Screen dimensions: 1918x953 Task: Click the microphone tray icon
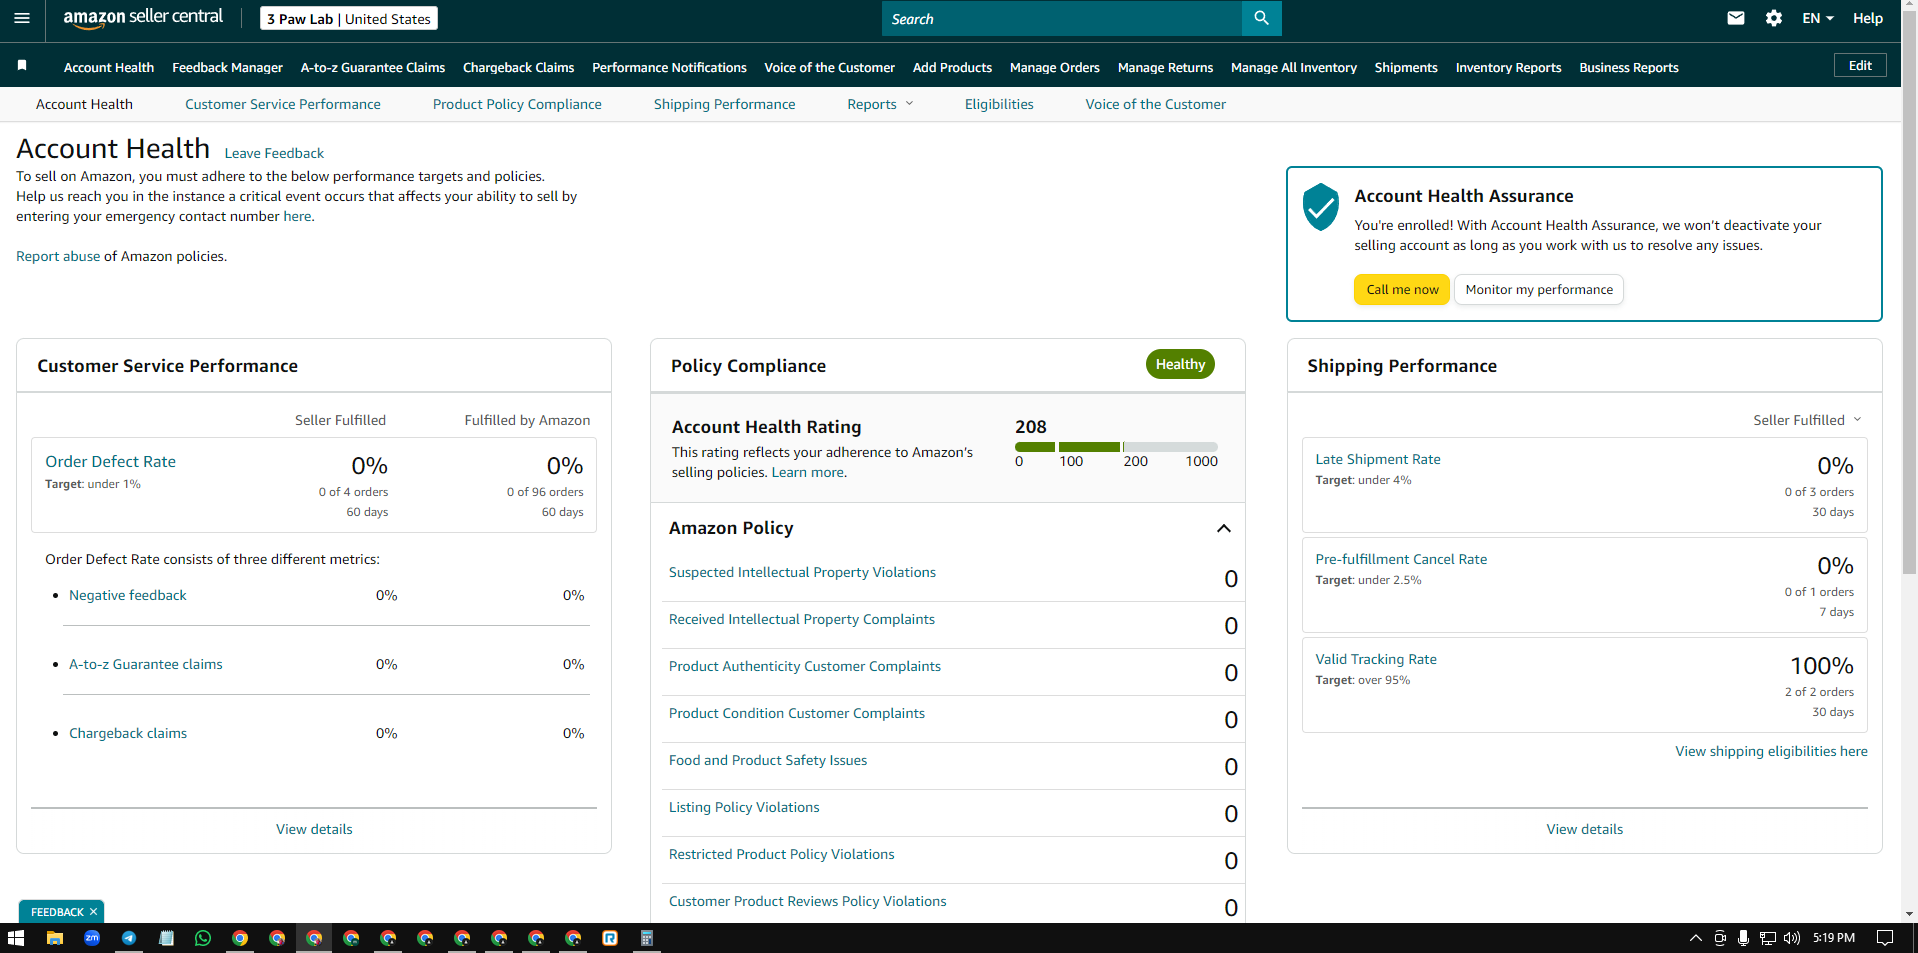tap(1743, 938)
